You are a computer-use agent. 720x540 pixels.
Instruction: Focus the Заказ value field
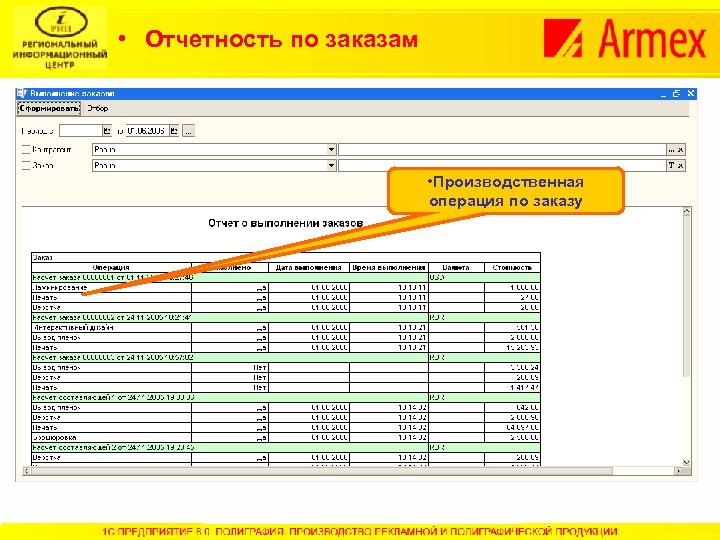(502, 166)
